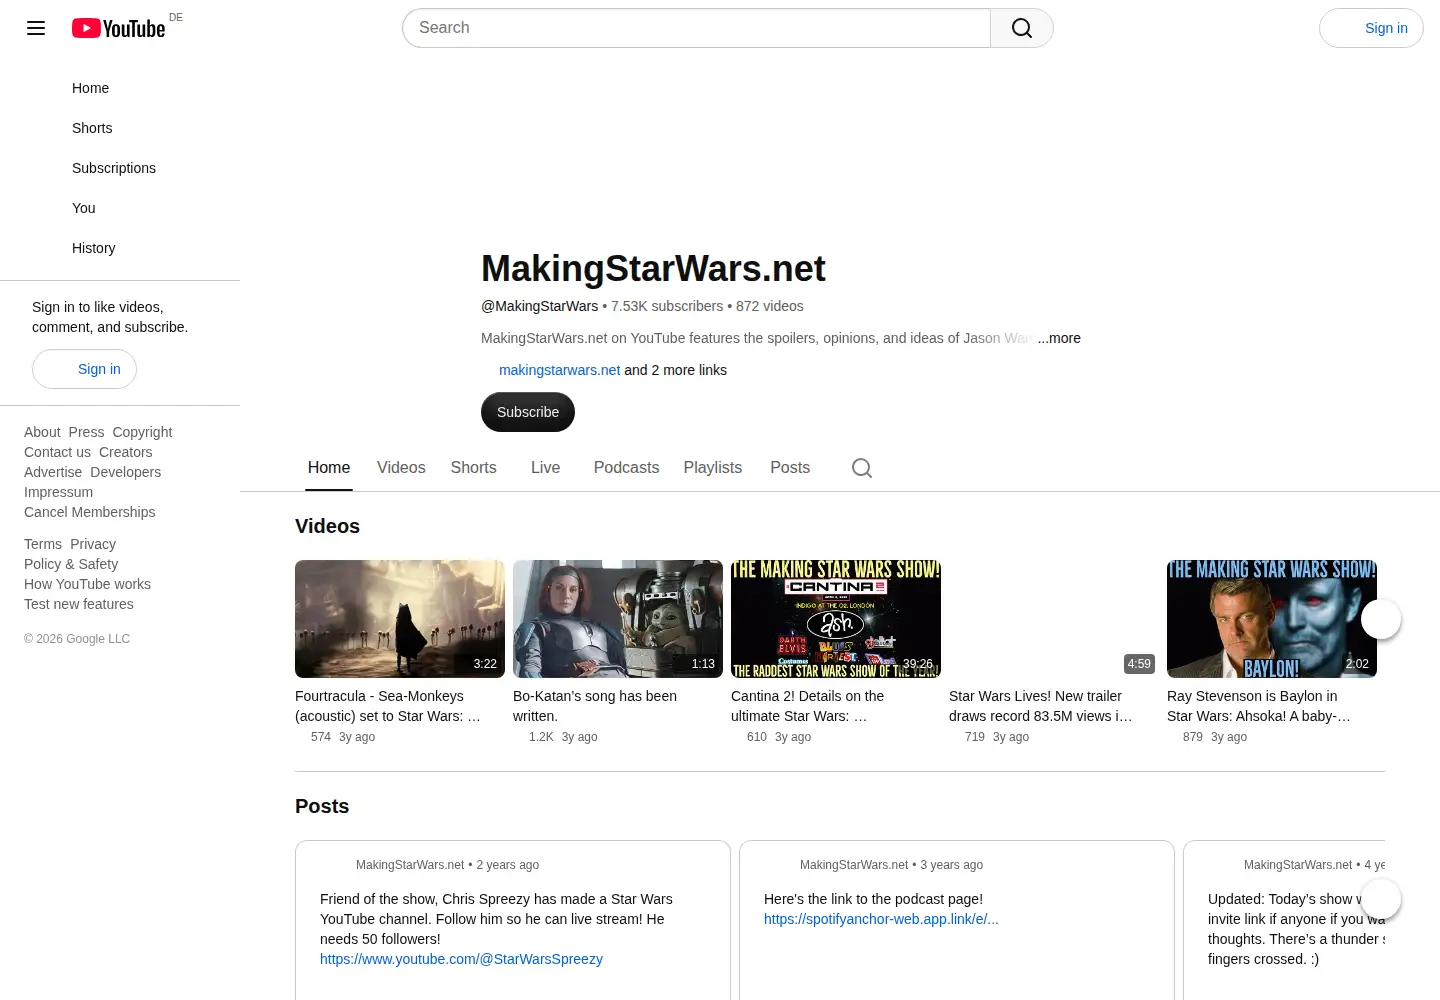1440x1000 pixels.
Task: Open spotifyanchor podcast link in post
Action: [881, 919]
